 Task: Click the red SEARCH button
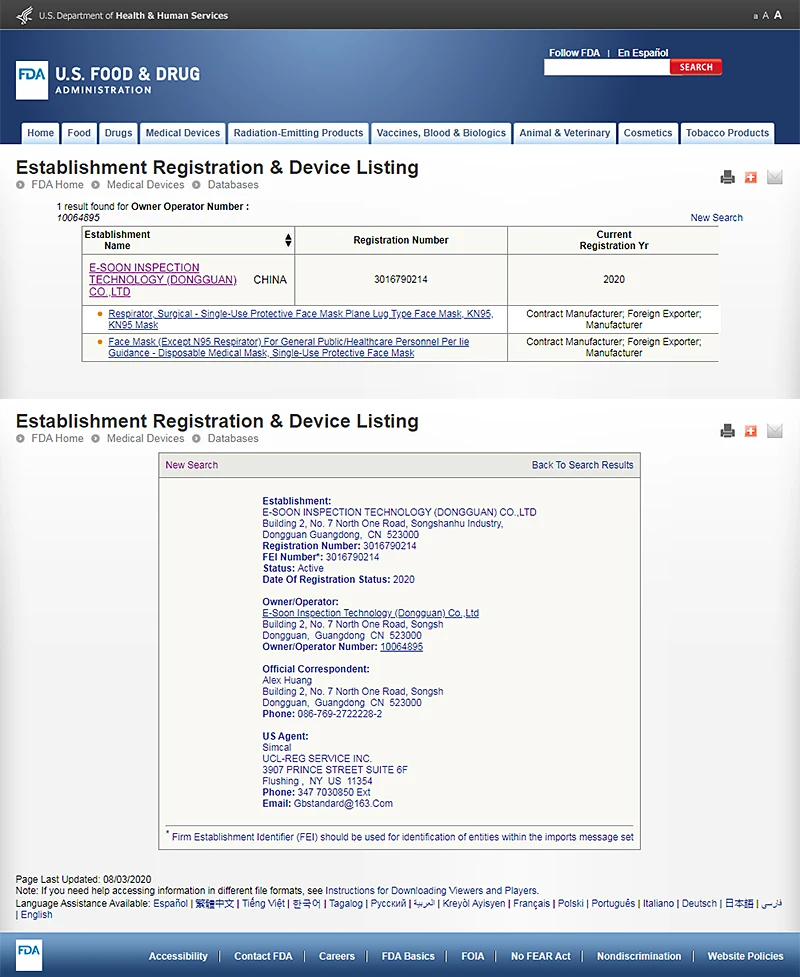point(696,67)
